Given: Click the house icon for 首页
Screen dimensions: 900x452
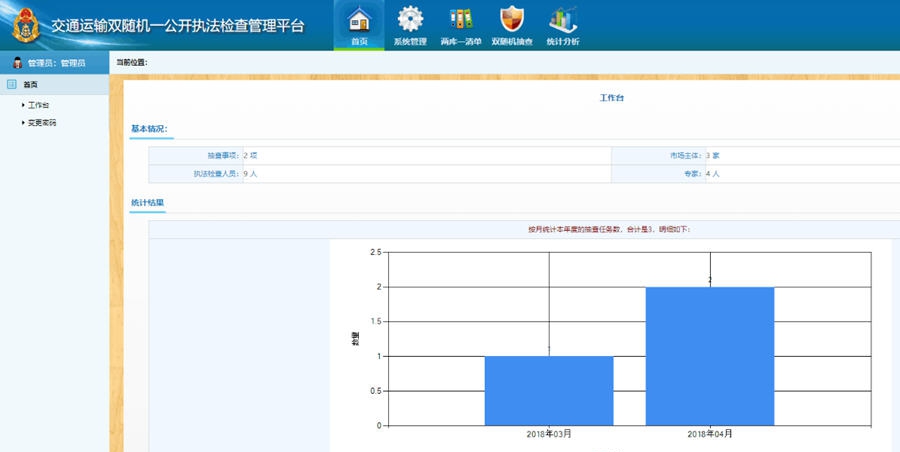Looking at the screenshot, I should tap(359, 19).
